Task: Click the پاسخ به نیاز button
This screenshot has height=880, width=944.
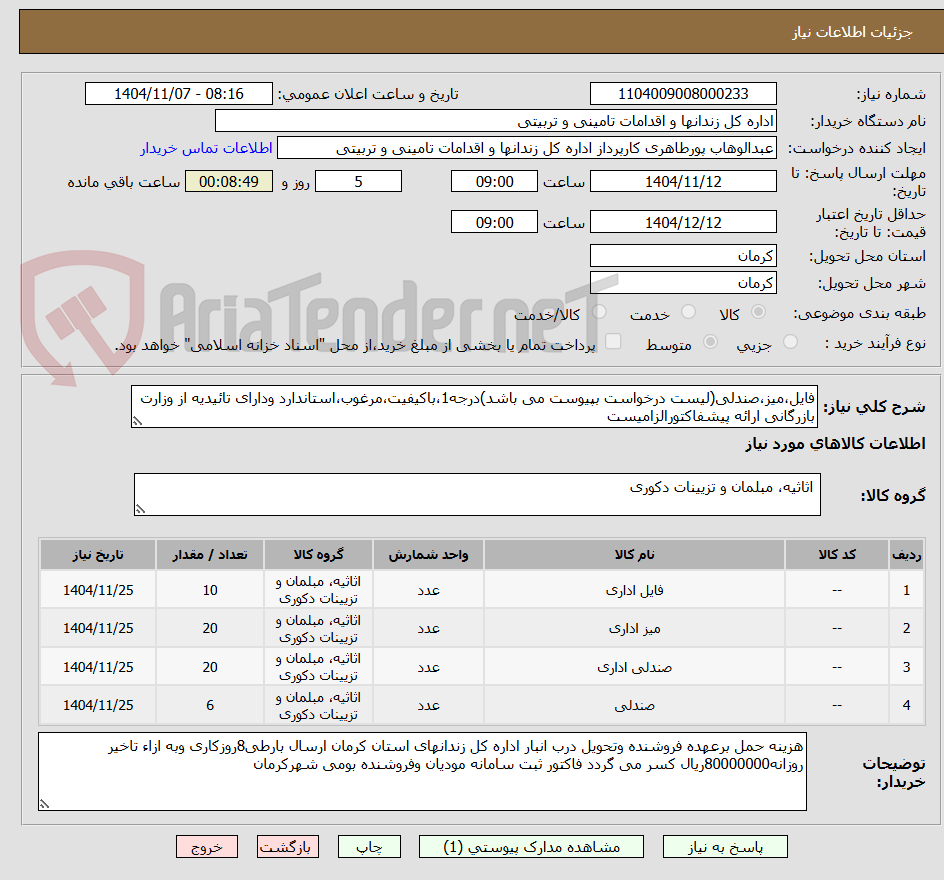Action: [x=725, y=847]
